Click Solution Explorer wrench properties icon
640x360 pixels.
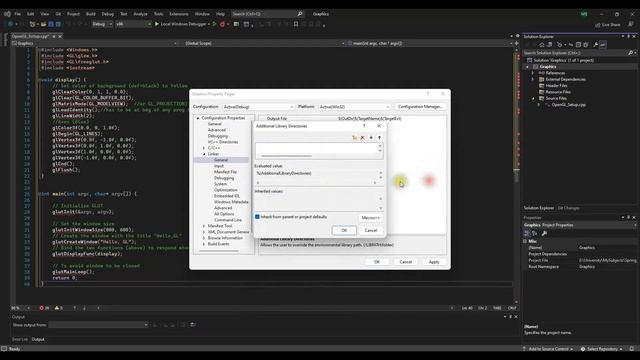pos(595,45)
